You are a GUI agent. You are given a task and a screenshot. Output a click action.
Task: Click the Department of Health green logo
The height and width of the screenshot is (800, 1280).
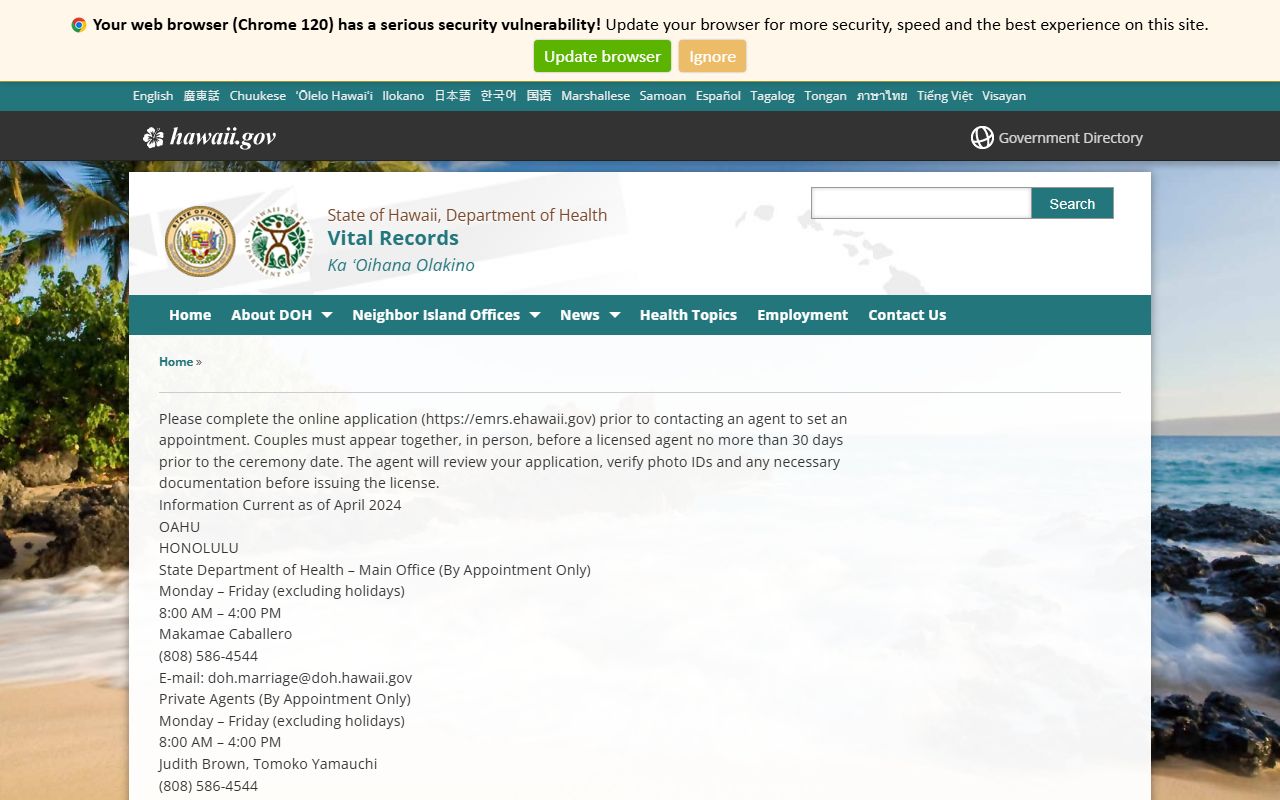click(x=278, y=241)
